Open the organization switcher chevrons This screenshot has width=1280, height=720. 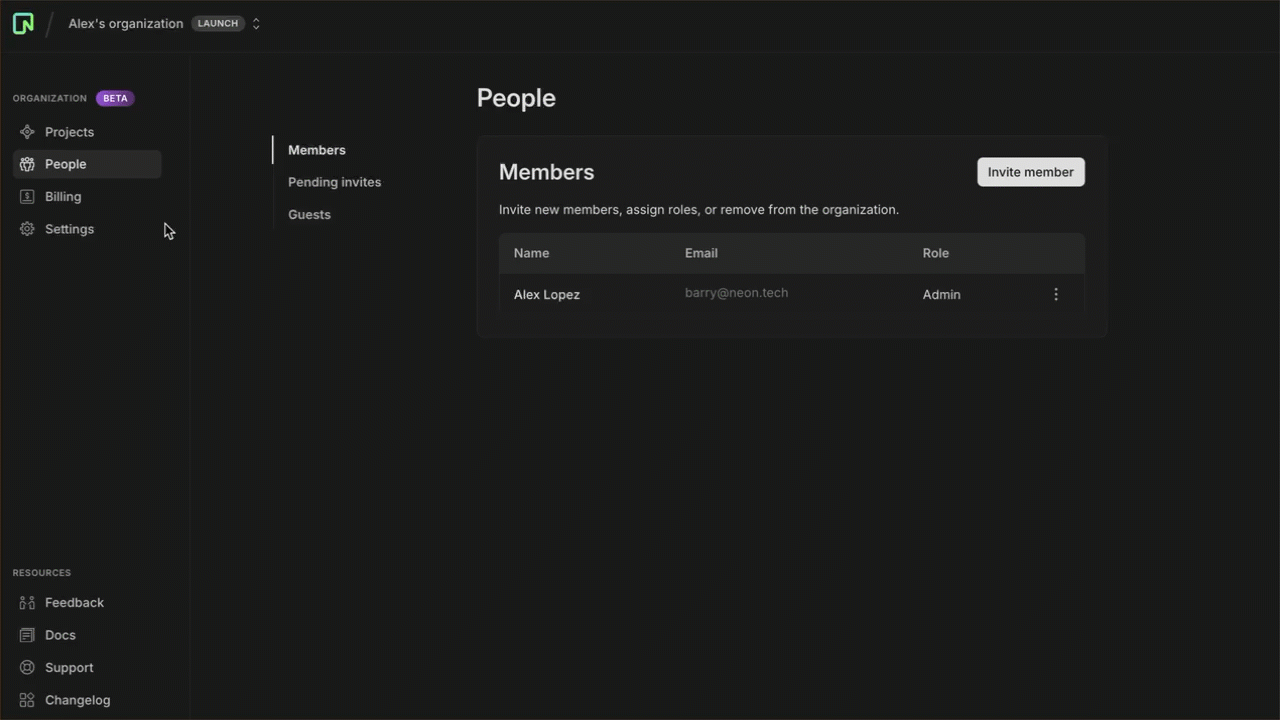click(x=256, y=24)
